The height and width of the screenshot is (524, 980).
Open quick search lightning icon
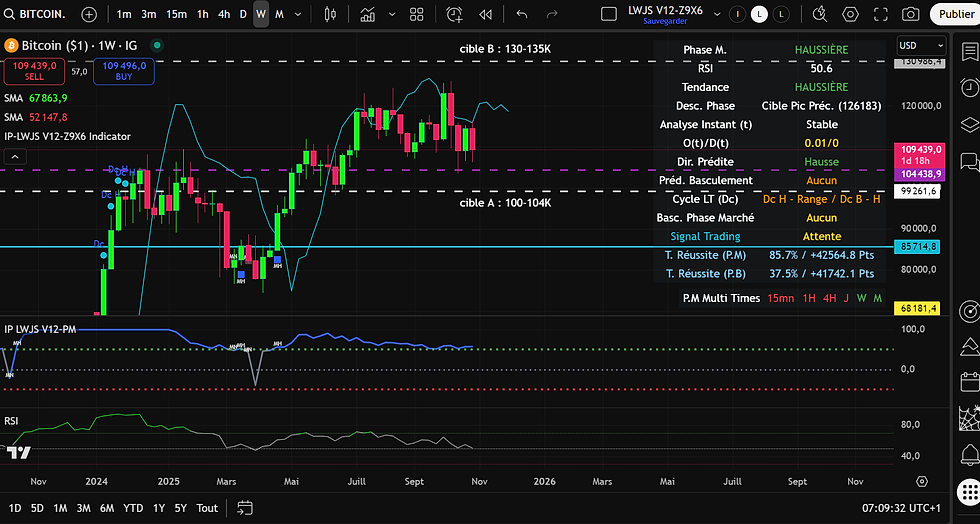(x=819, y=14)
